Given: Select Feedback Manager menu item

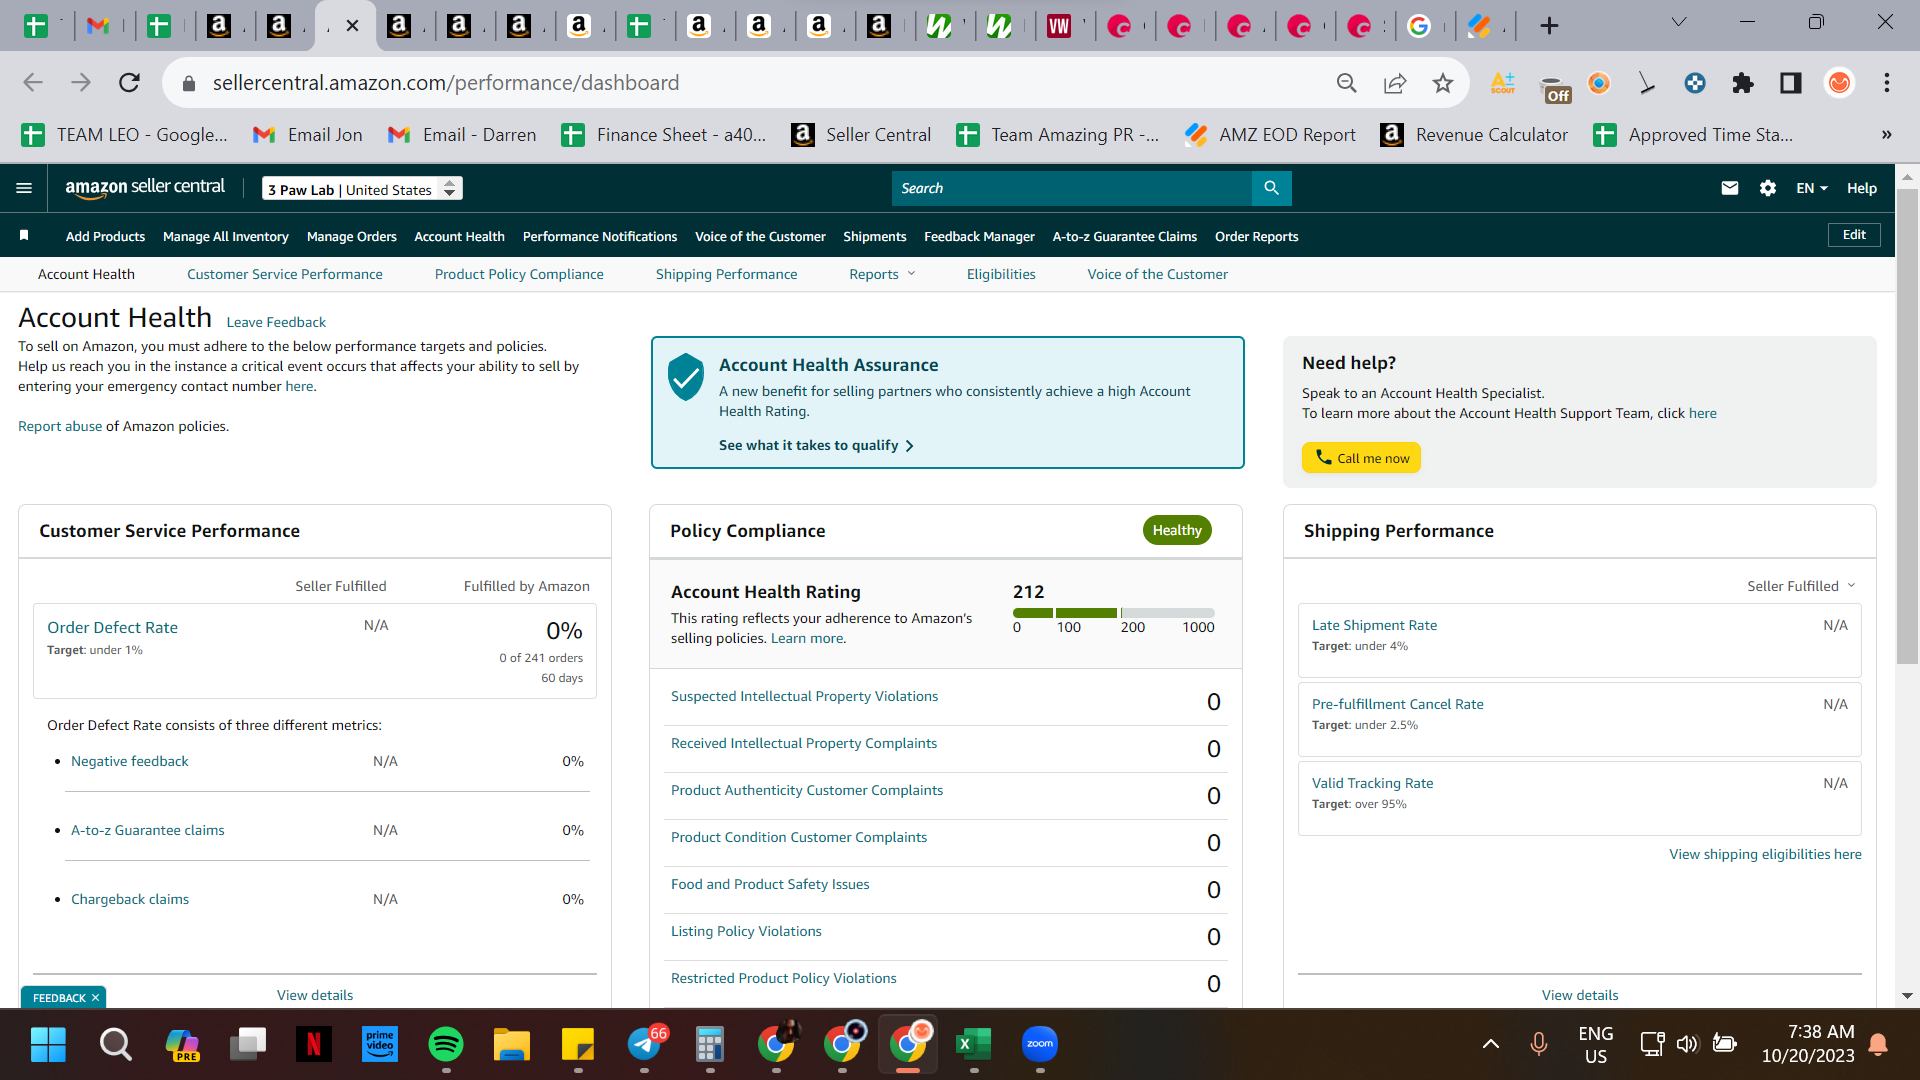Looking at the screenshot, I should (x=979, y=236).
